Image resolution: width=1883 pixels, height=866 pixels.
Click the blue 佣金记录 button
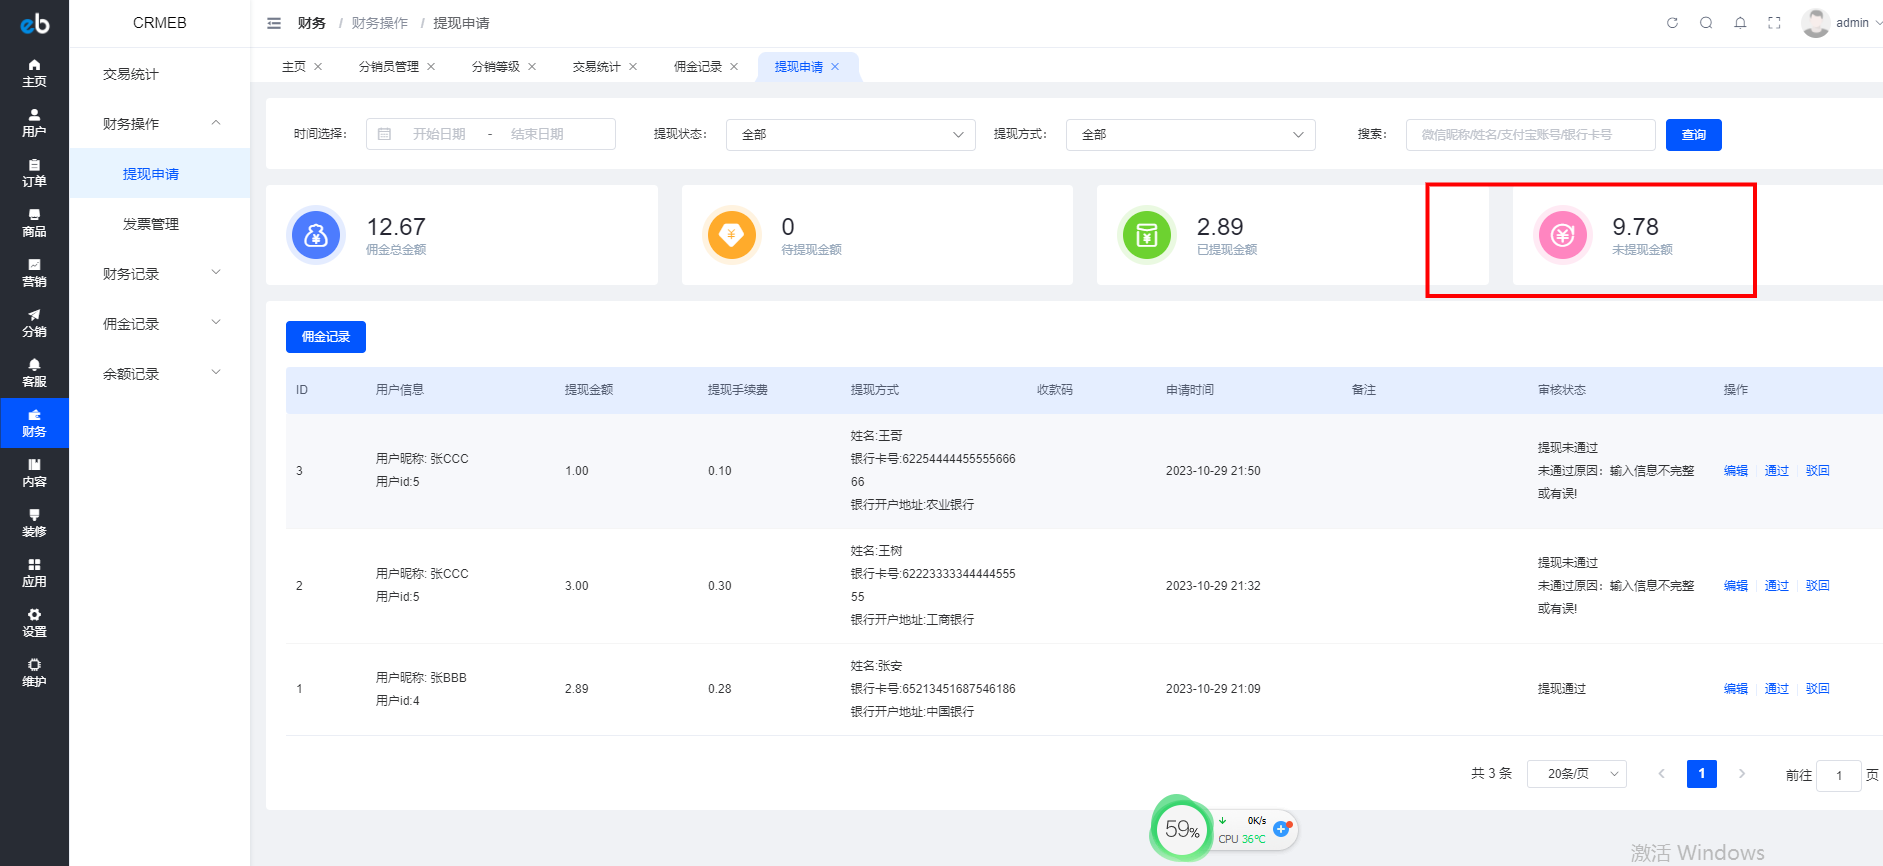point(326,337)
